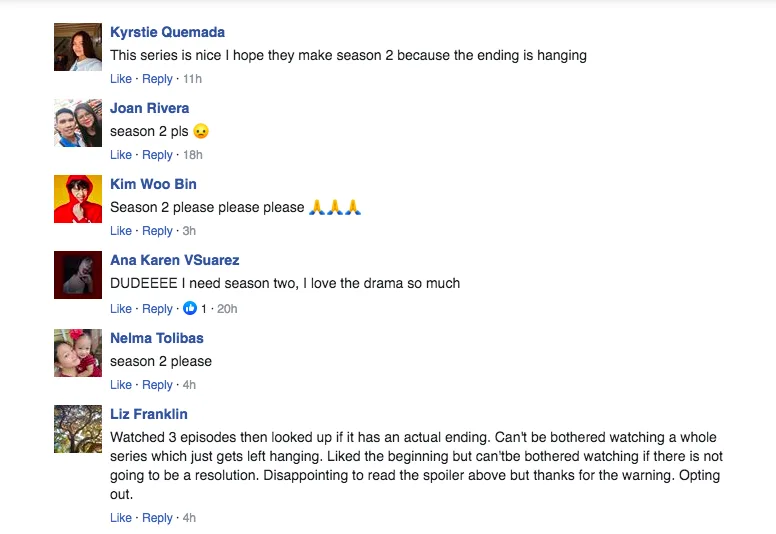Open Ana Karen VSuarez's avatar

tap(78, 275)
